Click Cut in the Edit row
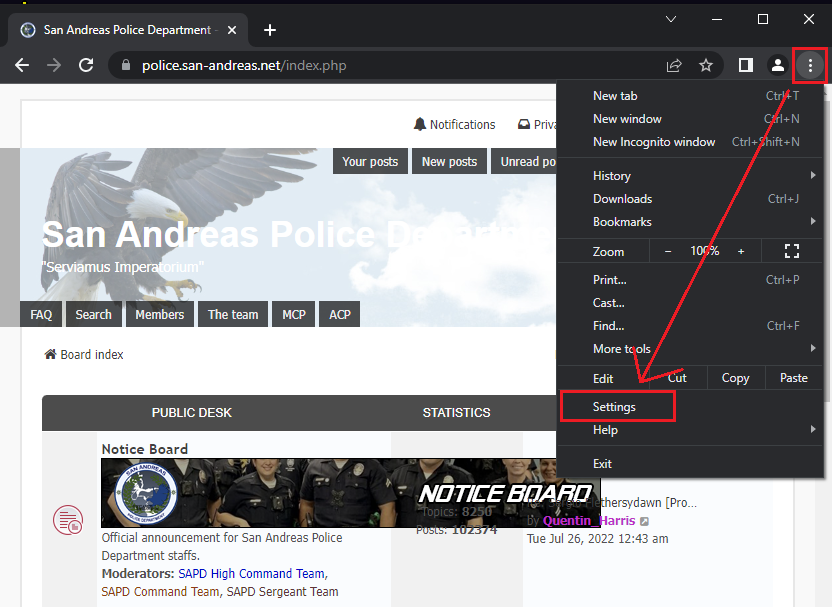Image resolution: width=832 pixels, height=607 pixels. pyautogui.click(x=678, y=378)
